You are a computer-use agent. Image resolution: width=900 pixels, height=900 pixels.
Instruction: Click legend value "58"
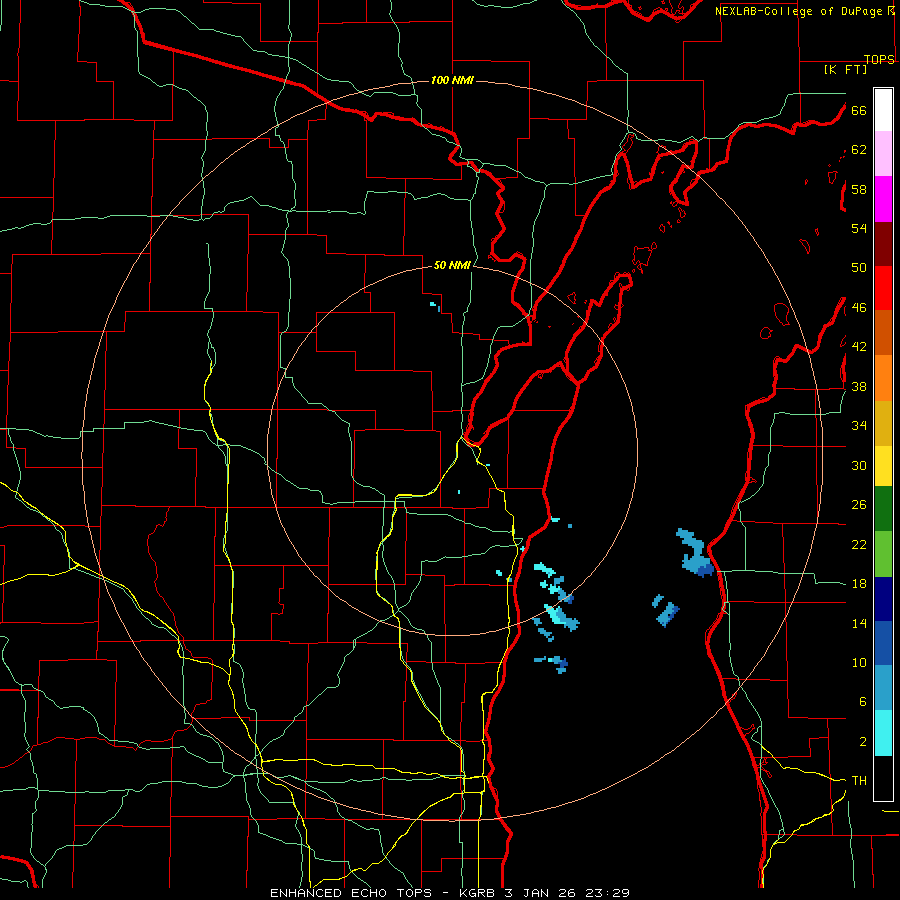click(859, 189)
